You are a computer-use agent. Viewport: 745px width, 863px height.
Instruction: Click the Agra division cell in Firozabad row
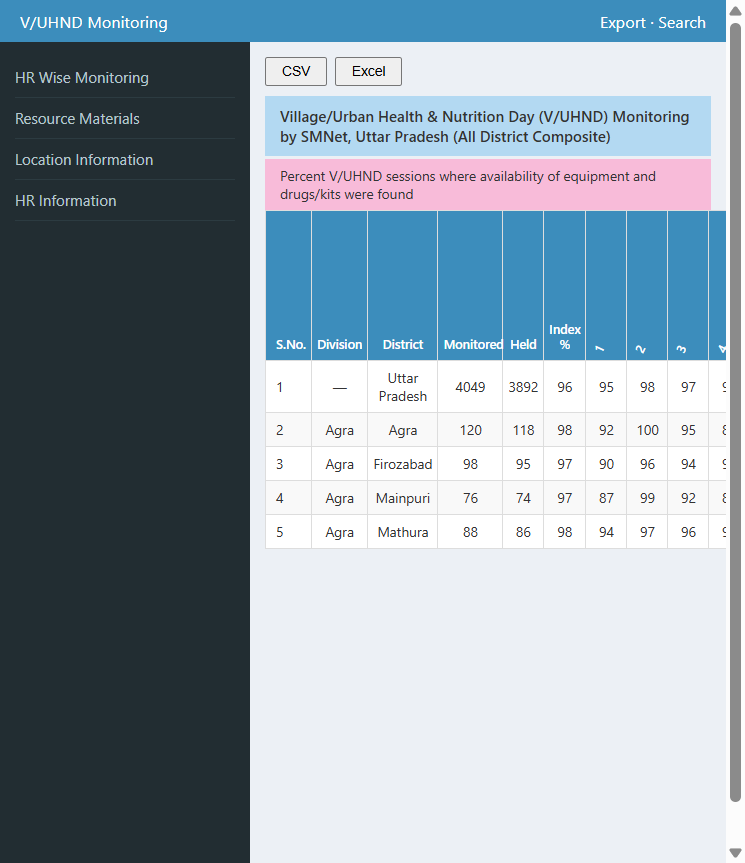coord(339,464)
